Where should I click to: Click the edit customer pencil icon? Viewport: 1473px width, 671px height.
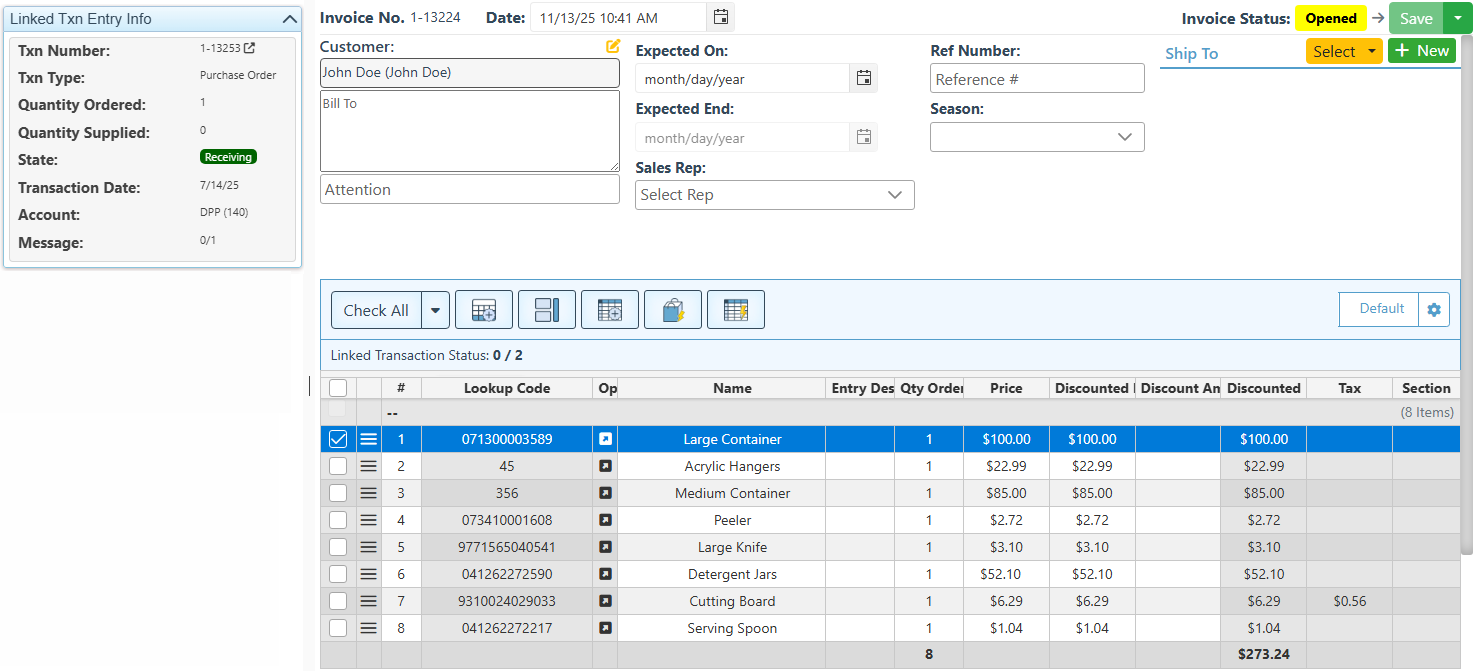click(x=613, y=46)
